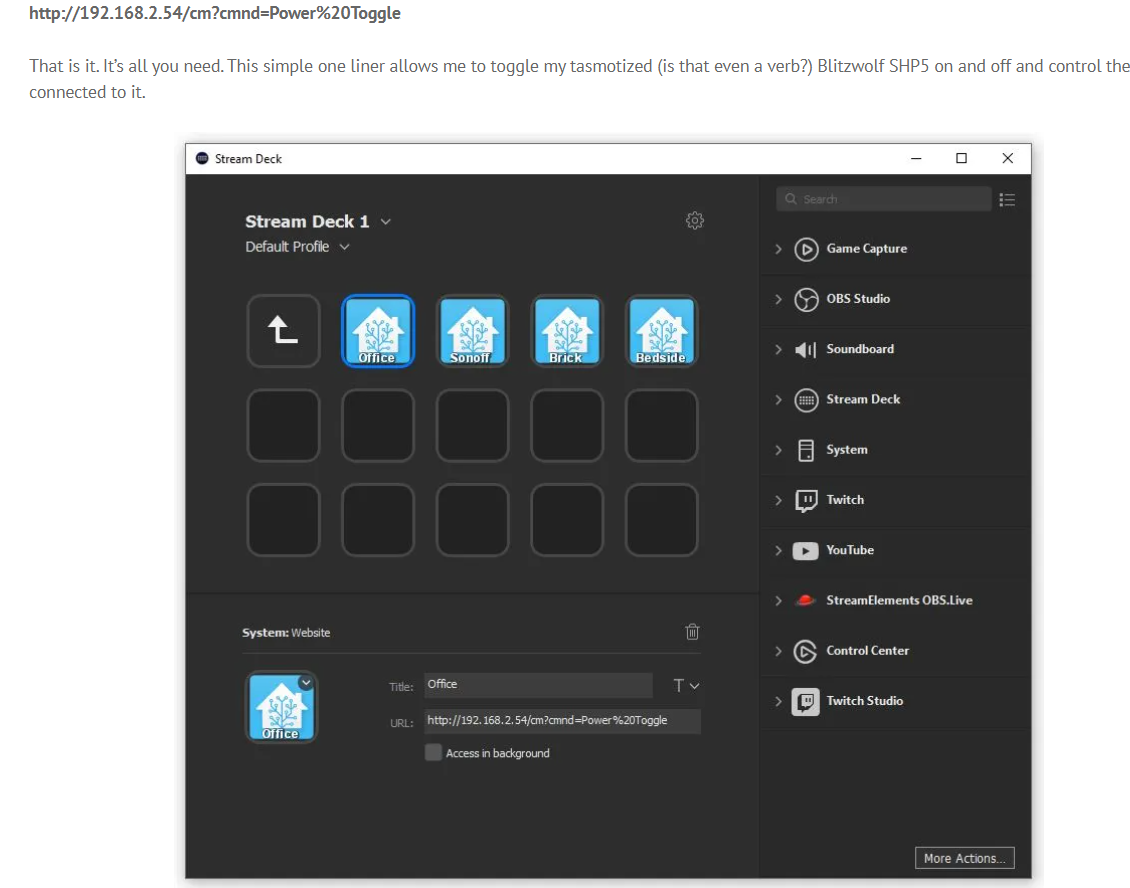The width and height of the screenshot is (1130, 888).
Task: Close the Stream Deck window
Action: pyautogui.click(x=1007, y=159)
